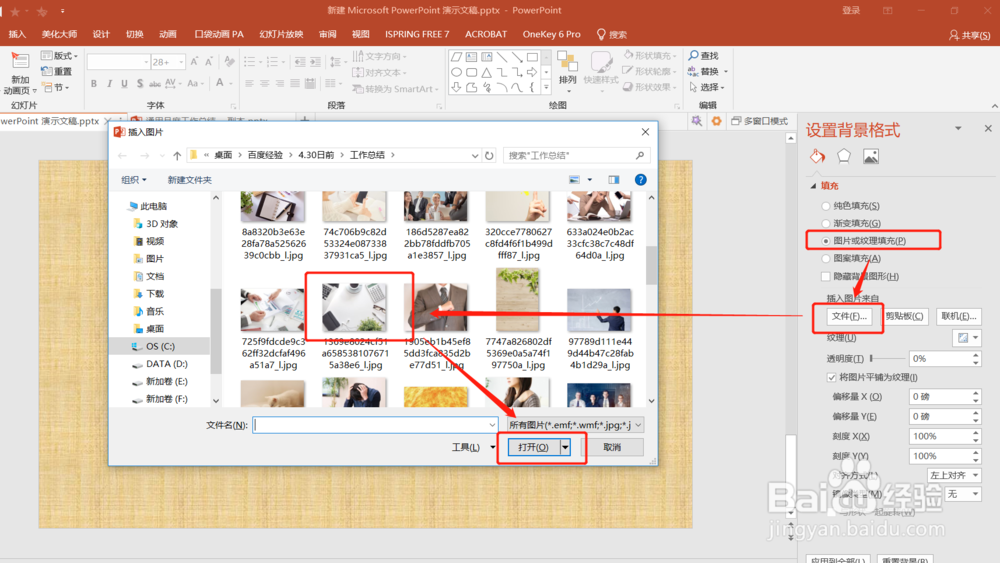Refresh the folder listing in dialog
The image size is (1000, 563).
[489, 156]
